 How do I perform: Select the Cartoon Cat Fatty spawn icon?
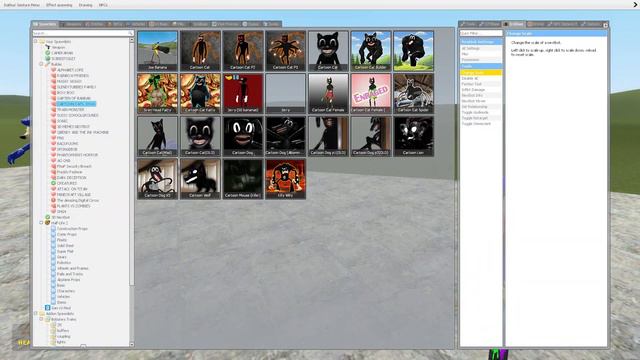(200, 93)
